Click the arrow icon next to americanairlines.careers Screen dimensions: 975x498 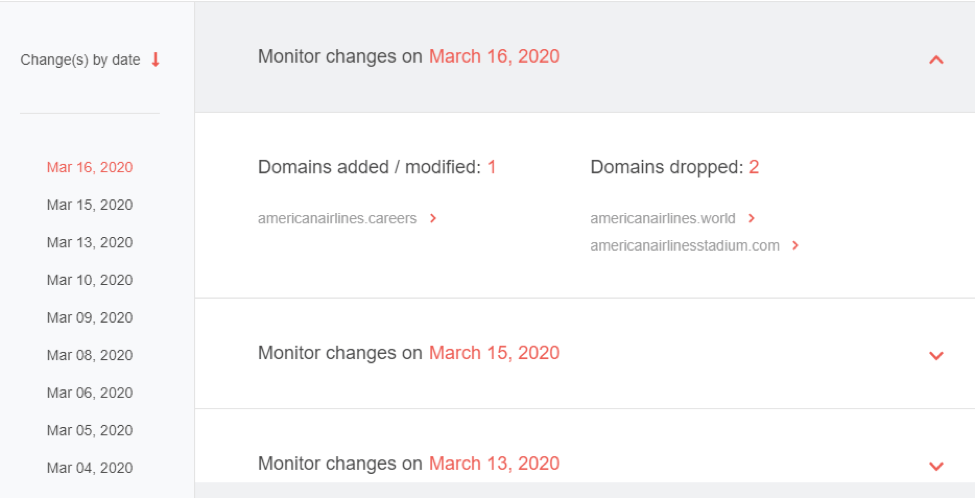pyautogui.click(x=433, y=218)
